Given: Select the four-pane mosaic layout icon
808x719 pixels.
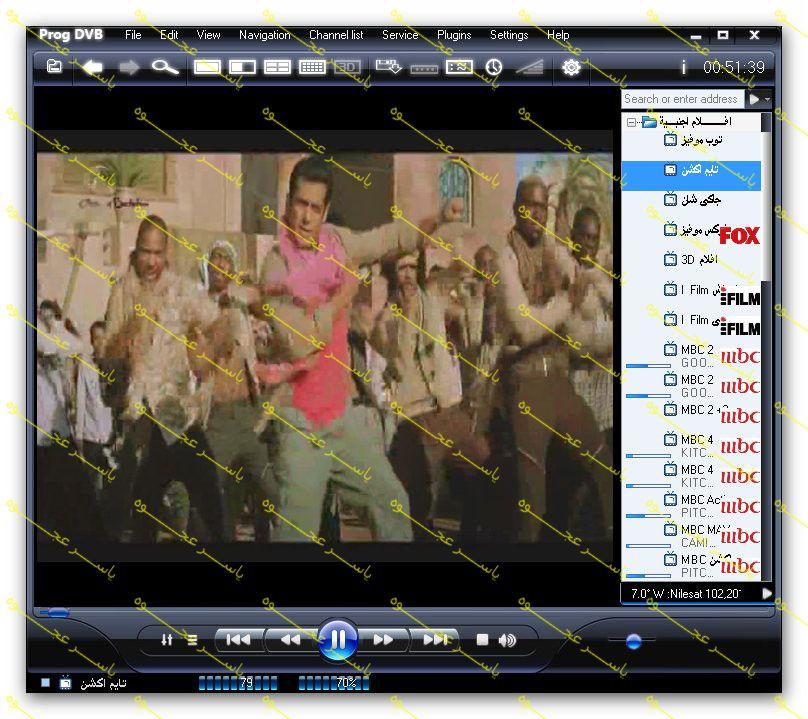Looking at the screenshot, I should [277, 67].
